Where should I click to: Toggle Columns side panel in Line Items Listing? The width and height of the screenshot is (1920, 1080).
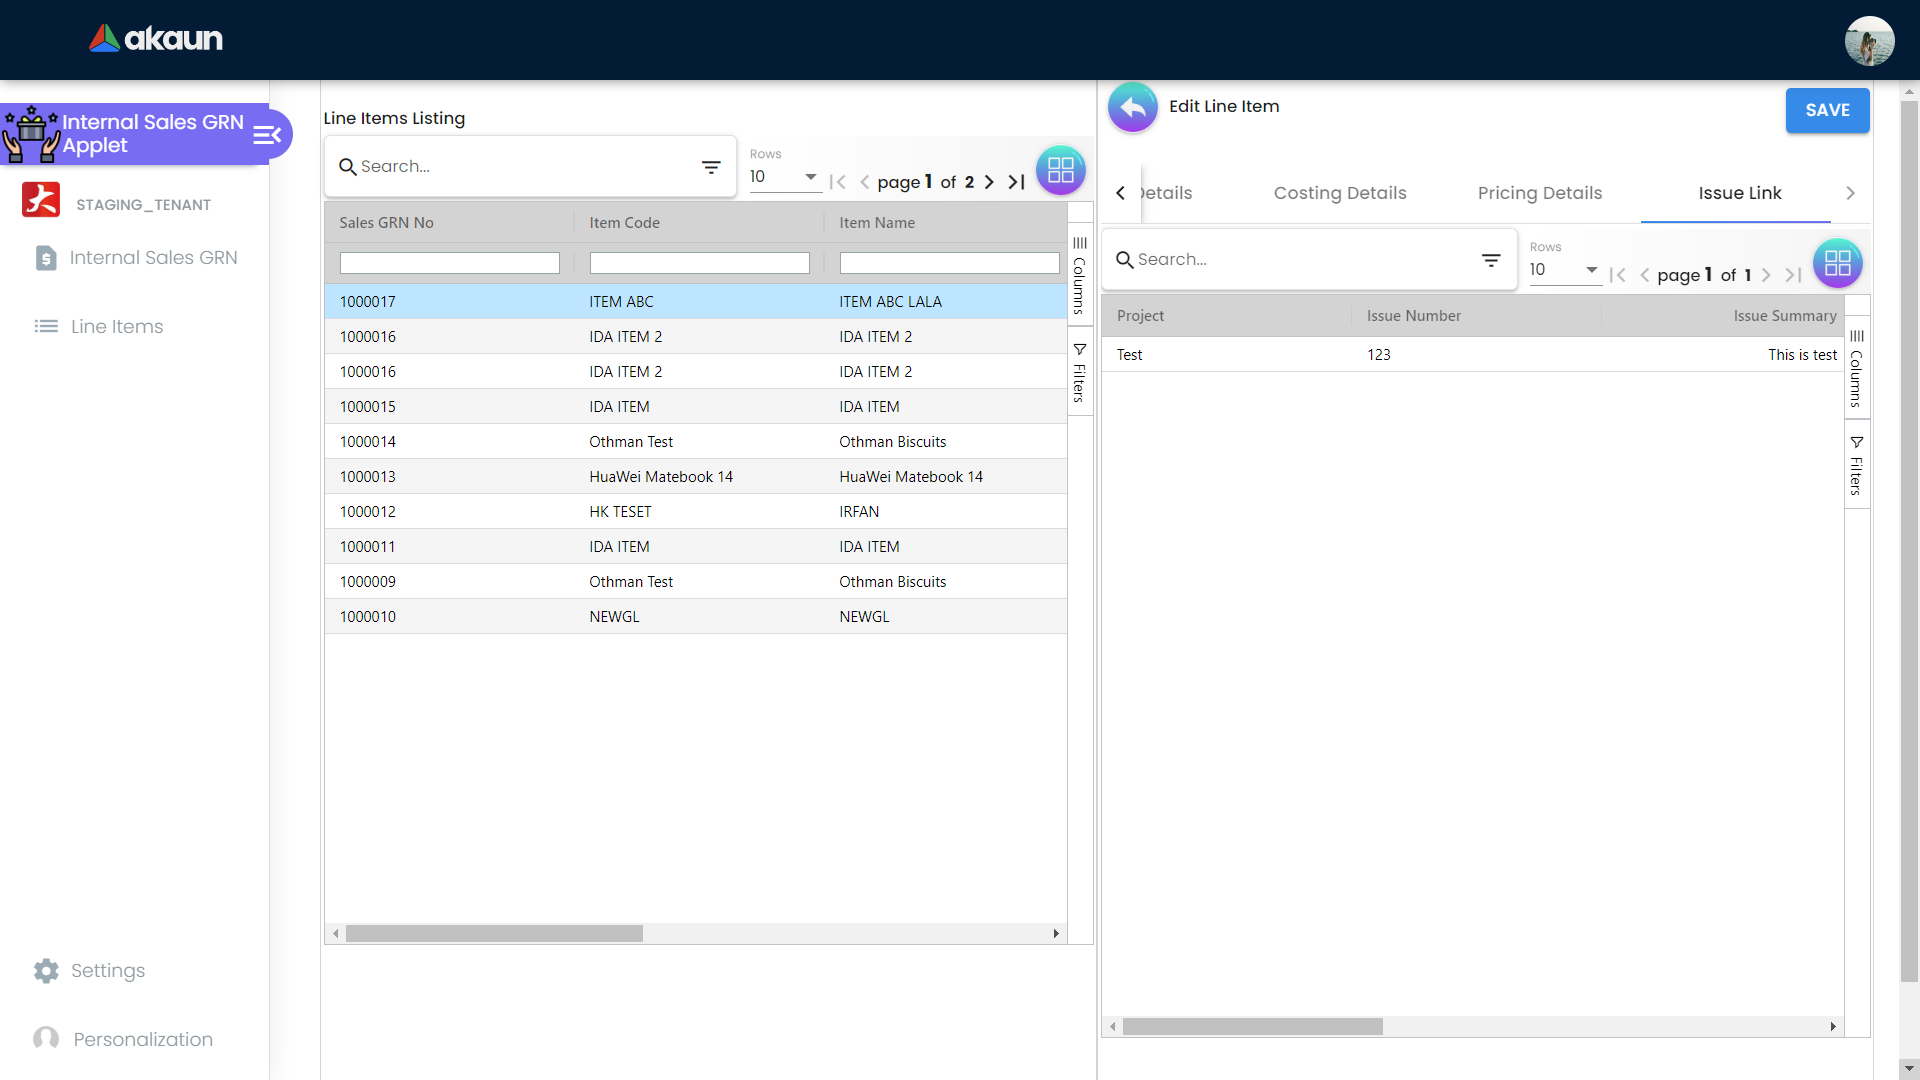coord(1080,275)
